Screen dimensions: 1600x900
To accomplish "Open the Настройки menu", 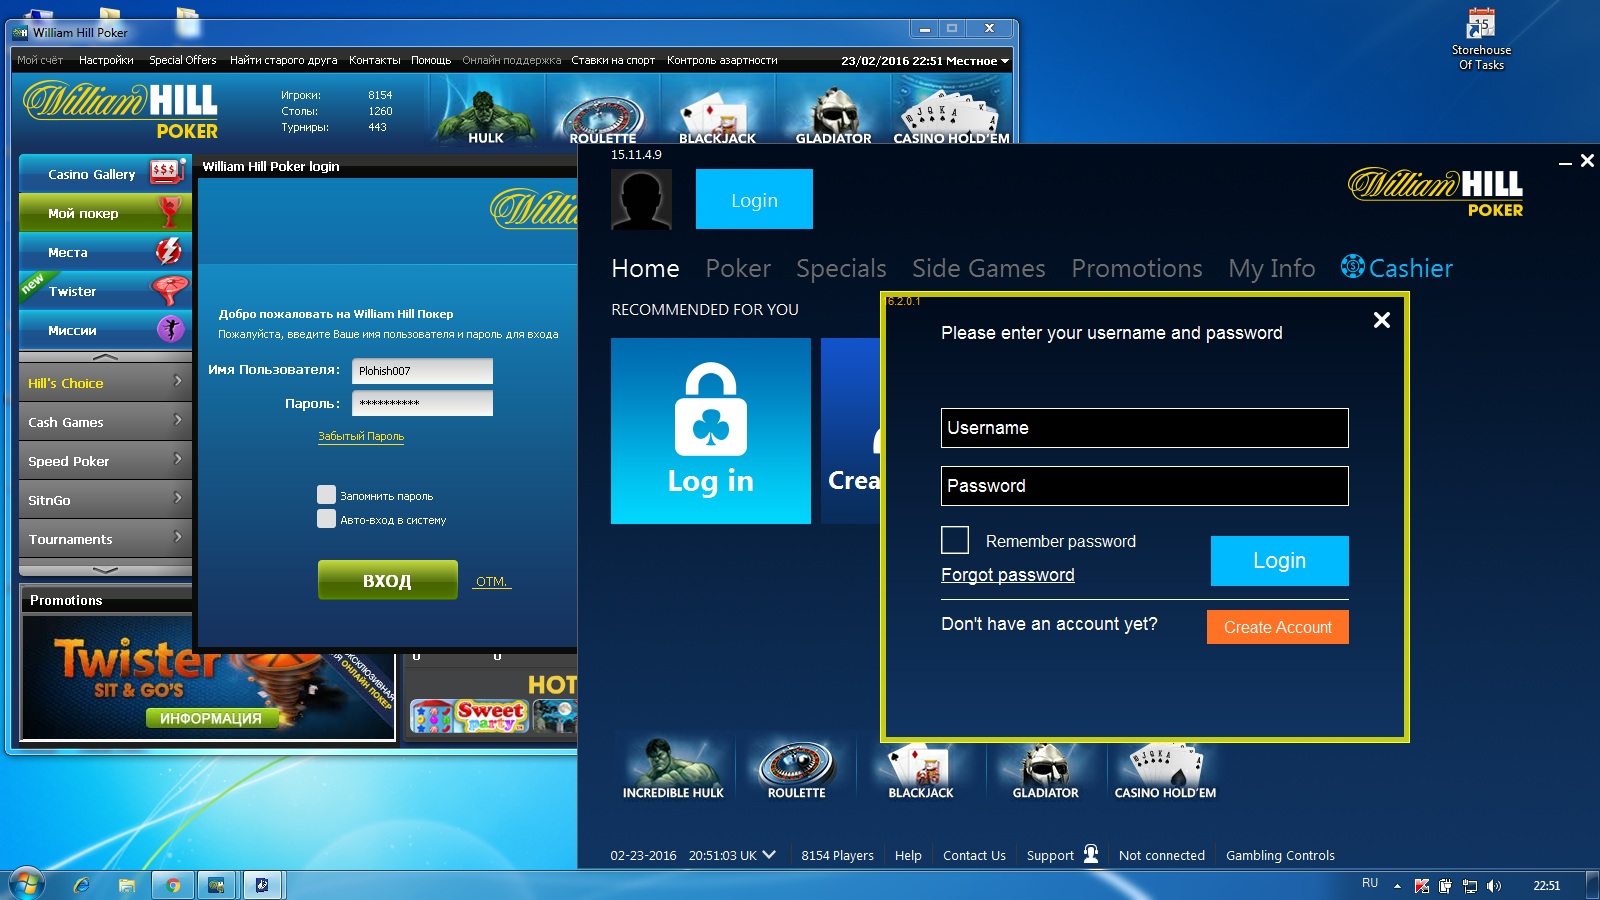I will 106,60.
